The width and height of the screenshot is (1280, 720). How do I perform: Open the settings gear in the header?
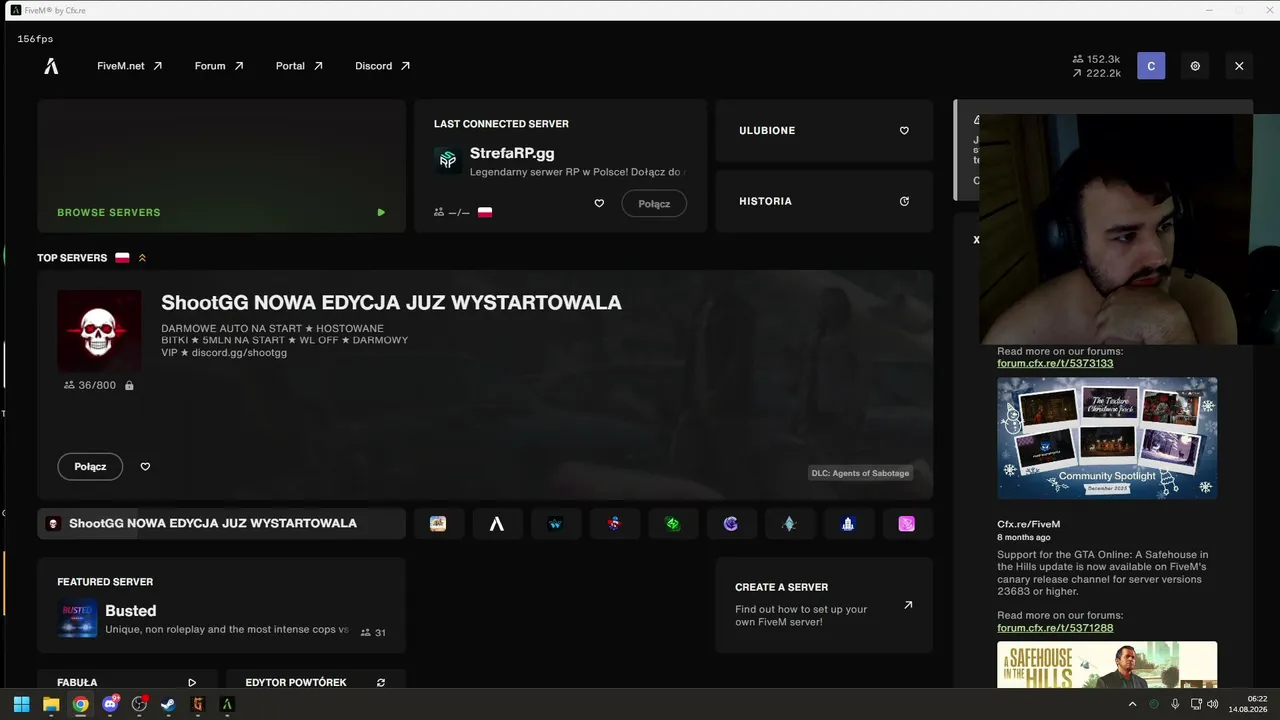1195,66
